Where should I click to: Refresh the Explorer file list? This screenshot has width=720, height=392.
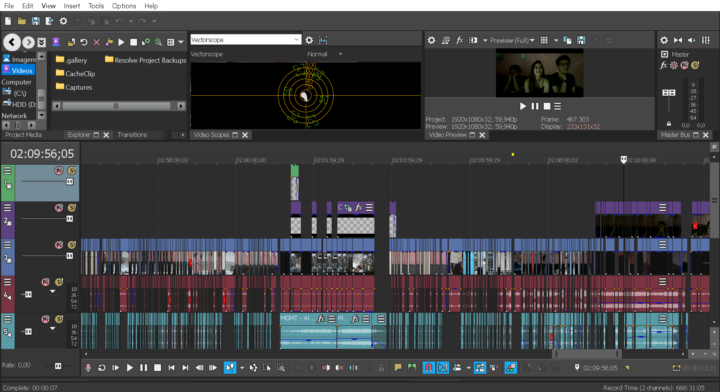click(84, 42)
